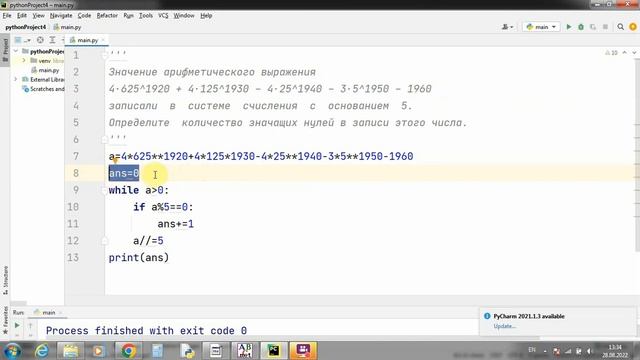Select Scratches and Consoles in tree
The height and width of the screenshot is (360, 640).
(x=43, y=89)
